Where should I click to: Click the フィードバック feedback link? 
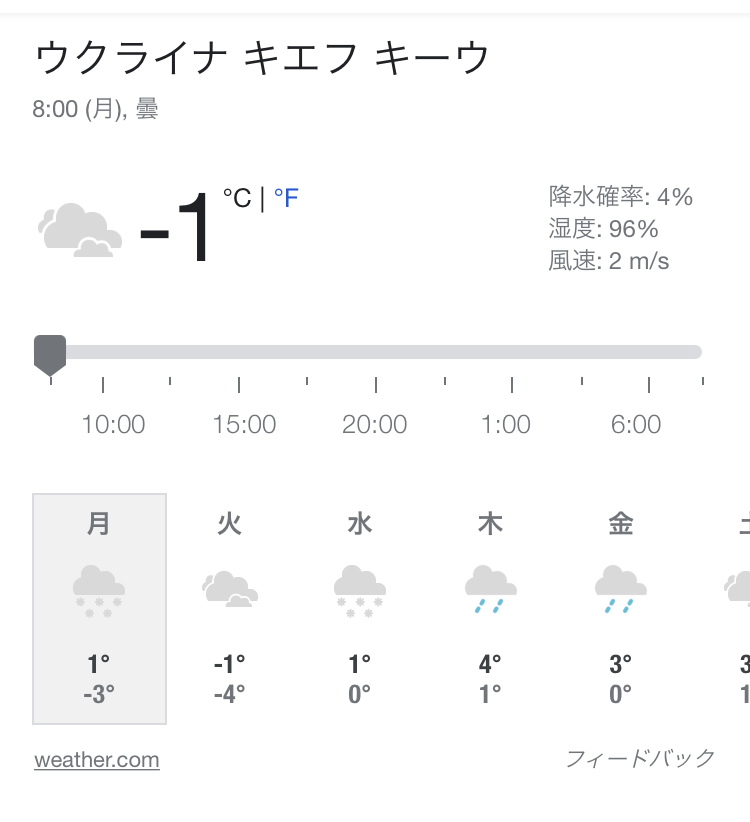pyautogui.click(x=640, y=758)
